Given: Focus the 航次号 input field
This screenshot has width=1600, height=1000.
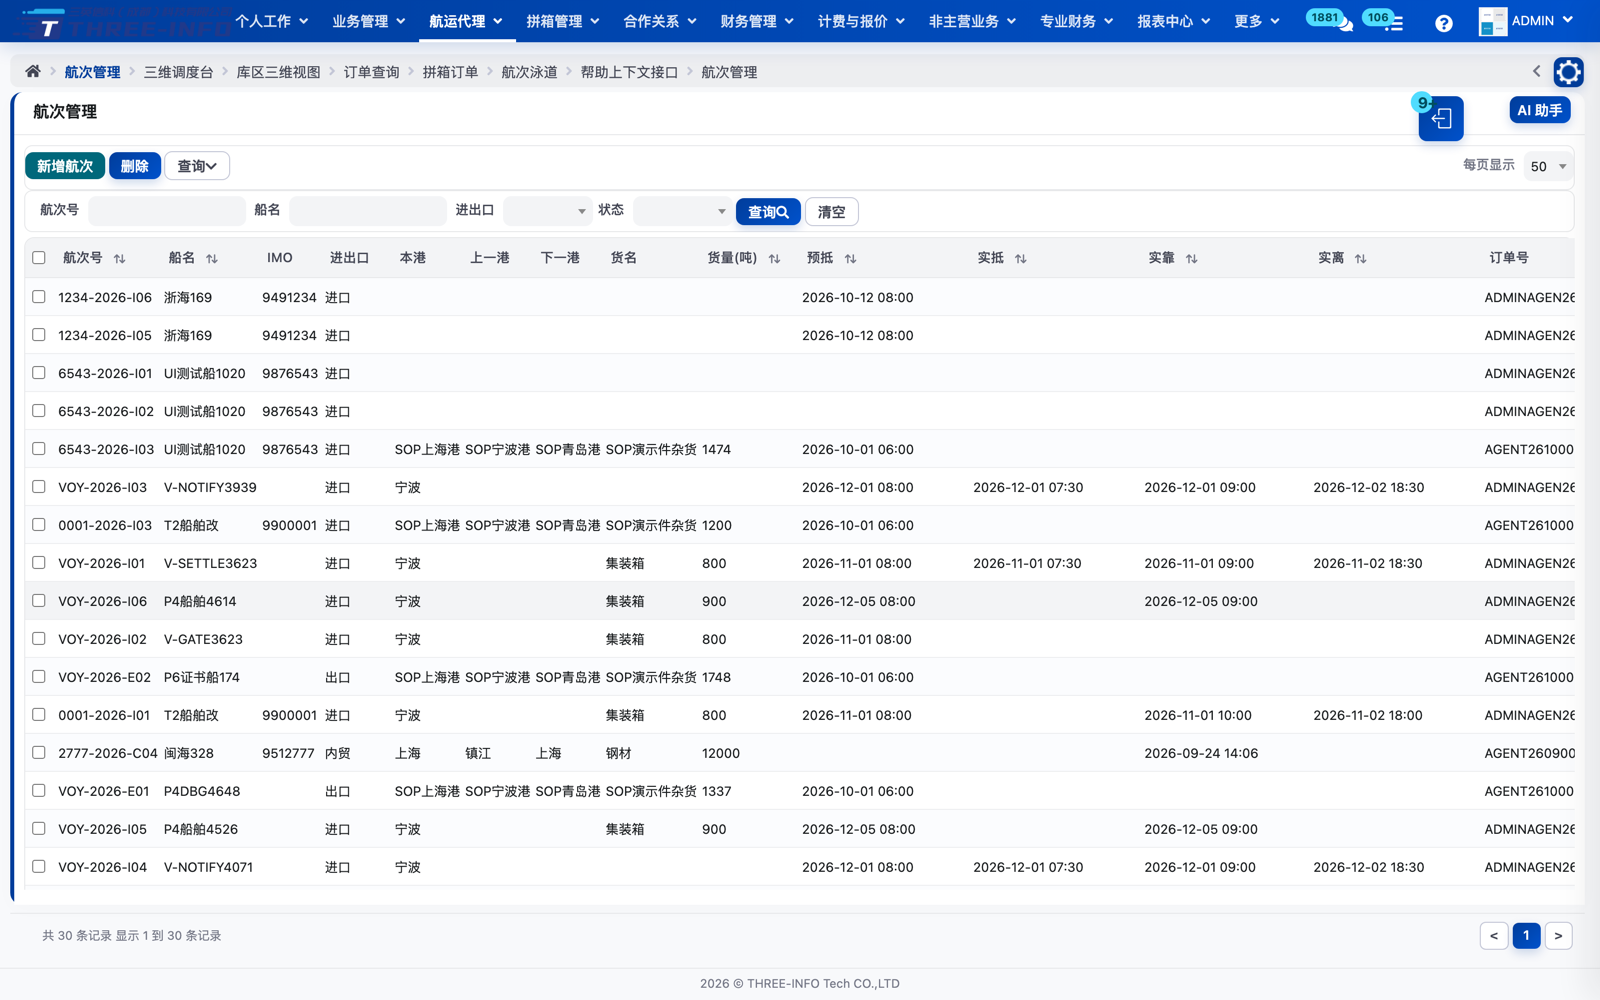Looking at the screenshot, I should (167, 211).
